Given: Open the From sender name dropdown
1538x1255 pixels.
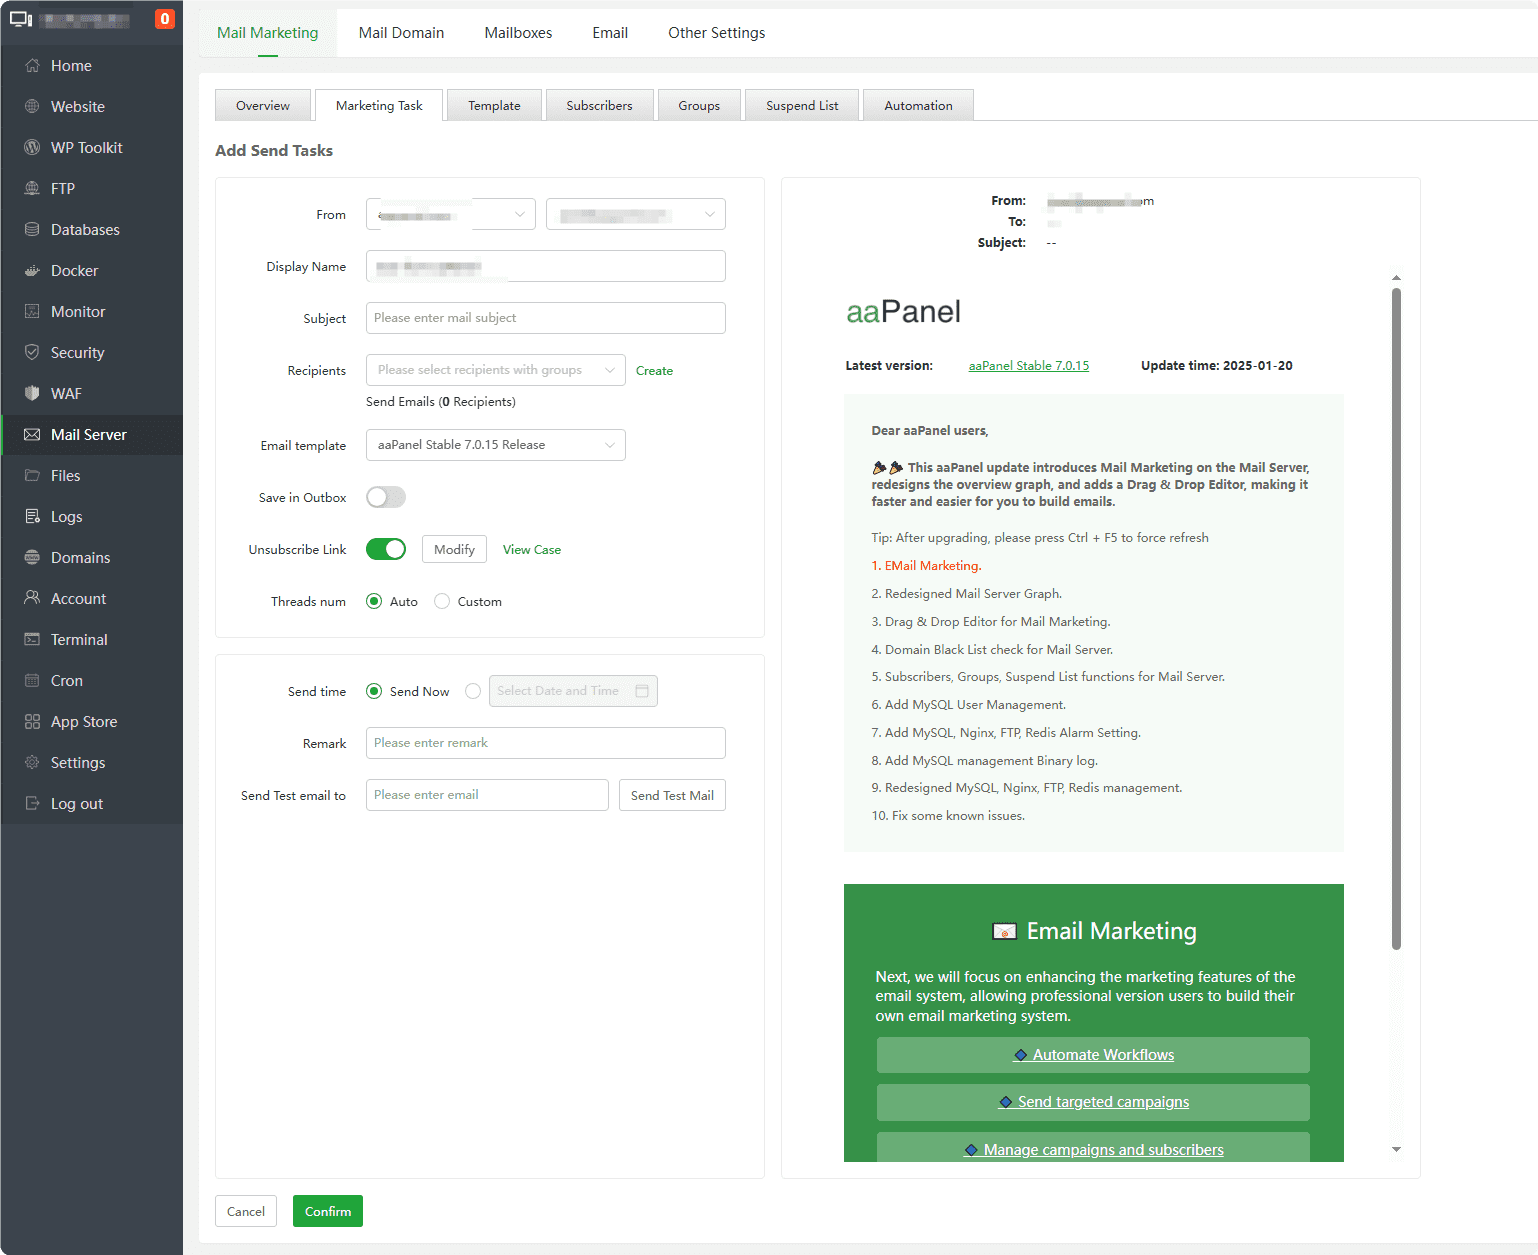Looking at the screenshot, I should (x=451, y=214).
